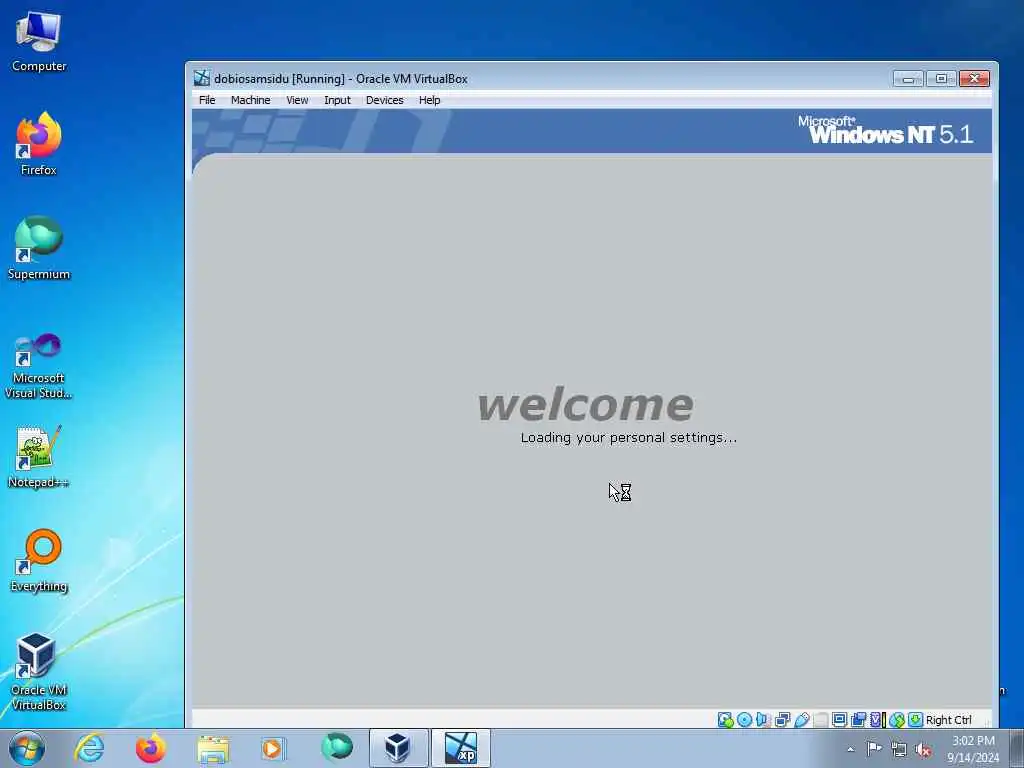Open the Input menu
Image resolution: width=1024 pixels, height=768 pixels.
point(337,100)
